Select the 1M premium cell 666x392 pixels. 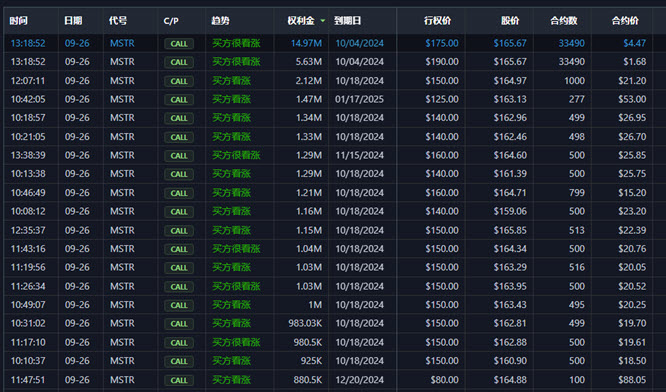pyautogui.click(x=315, y=305)
